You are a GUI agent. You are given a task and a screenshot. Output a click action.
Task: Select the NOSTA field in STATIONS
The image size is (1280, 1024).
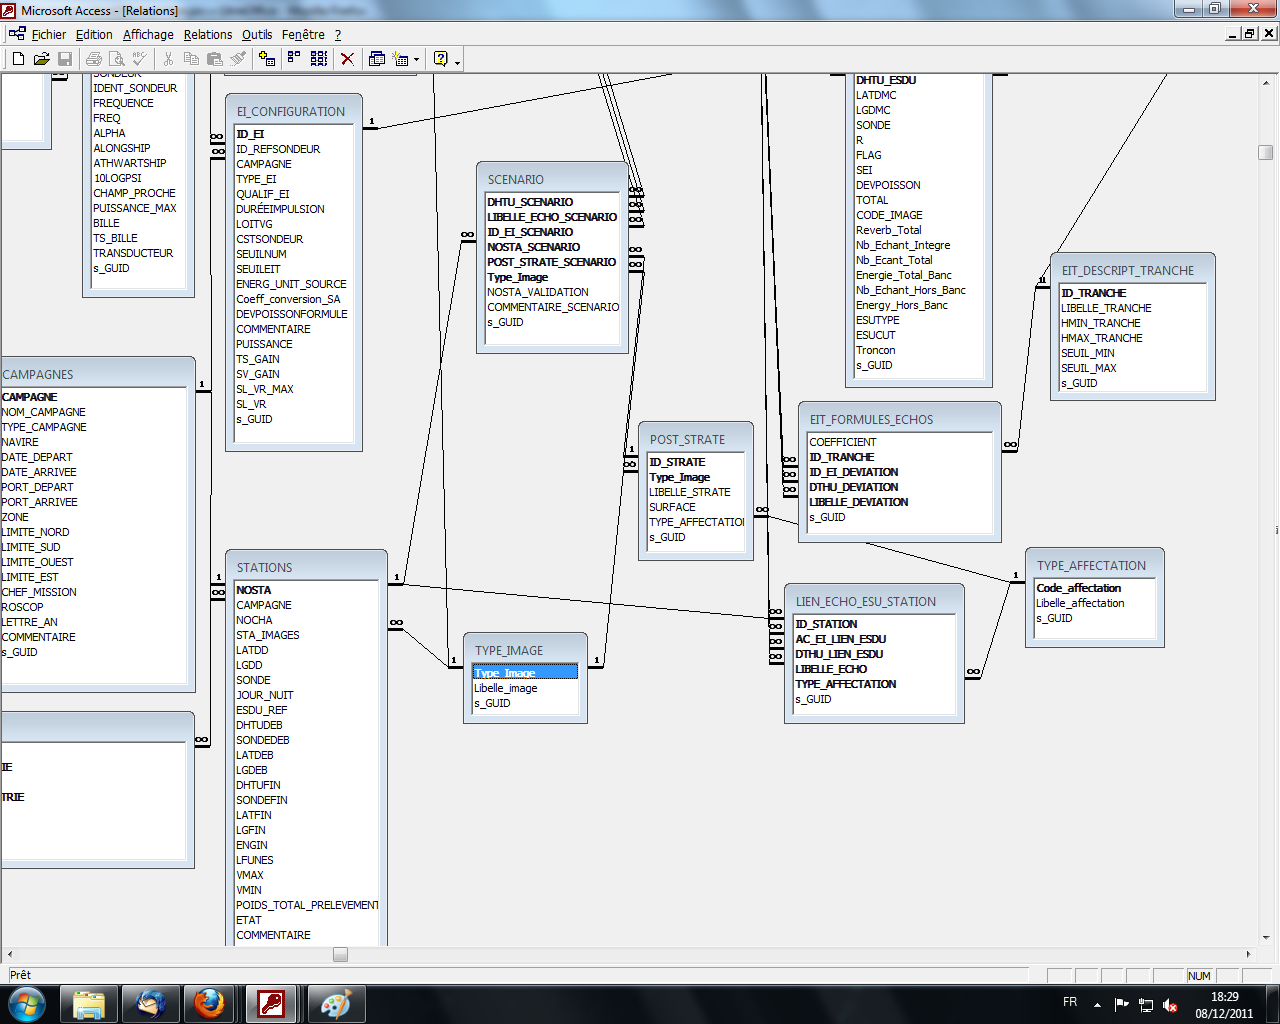point(307,590)
